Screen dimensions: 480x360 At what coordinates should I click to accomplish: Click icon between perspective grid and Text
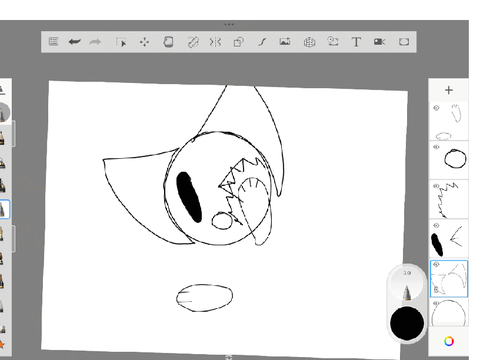pos(333,42)
